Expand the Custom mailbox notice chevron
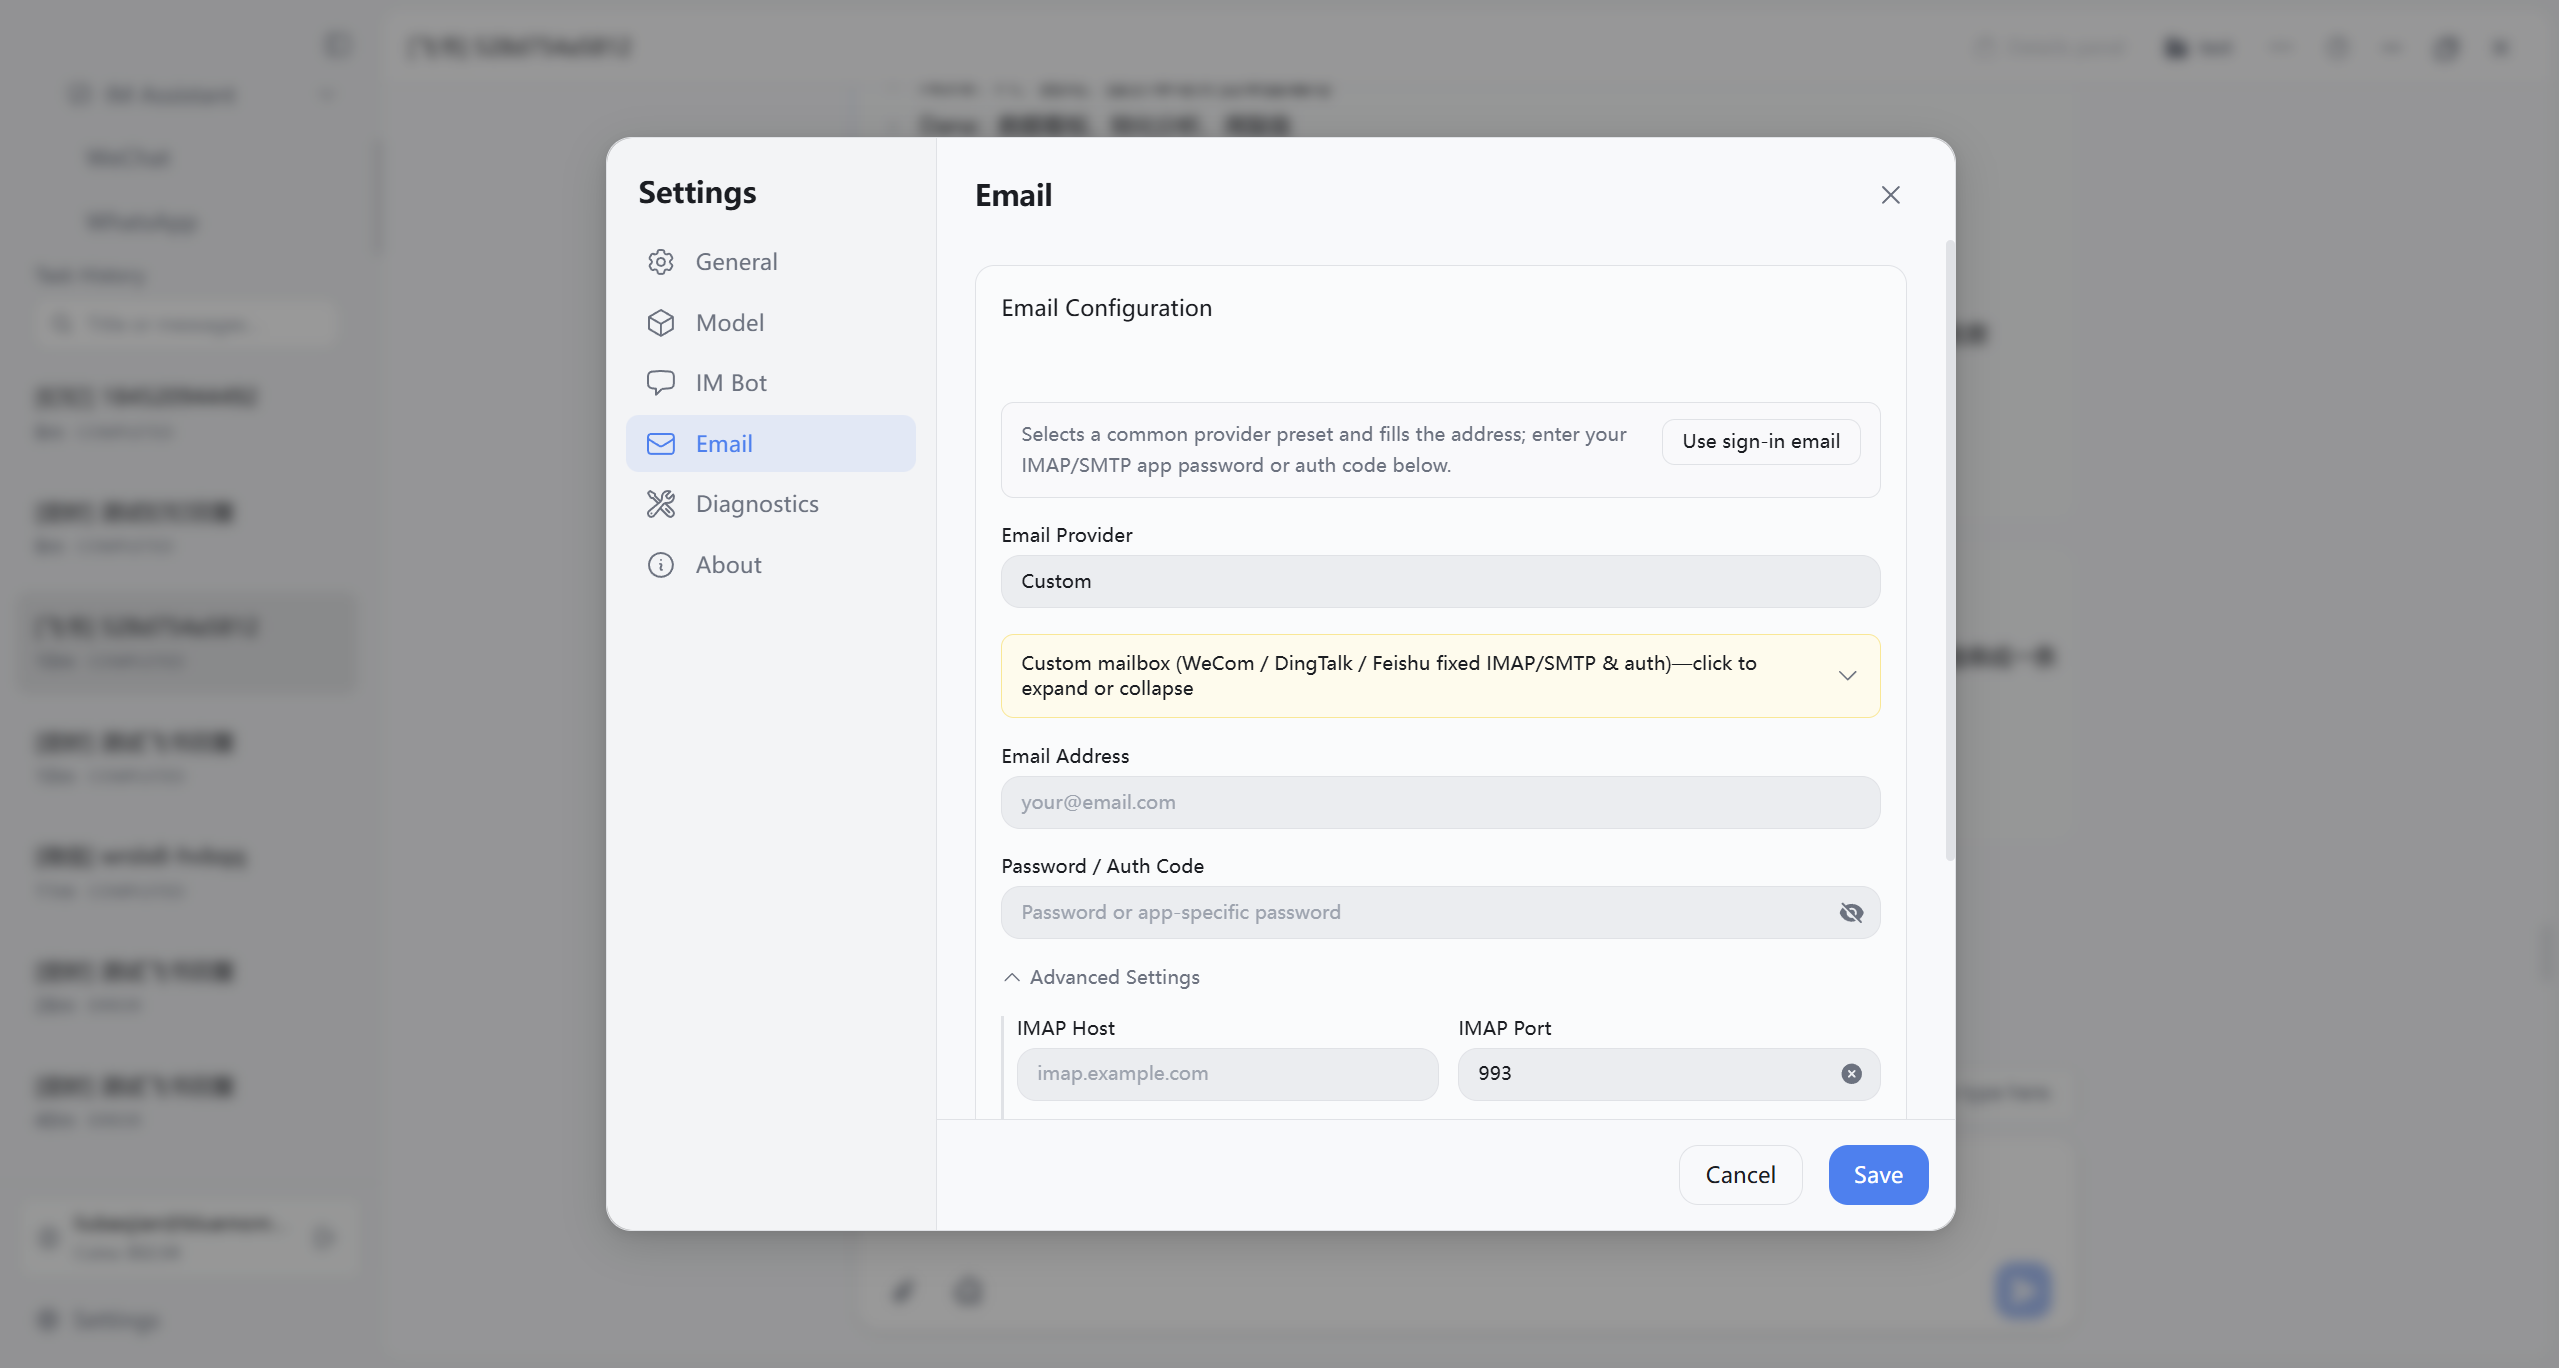This screenshot has width=2559, height=1368. pos(1847,676)
